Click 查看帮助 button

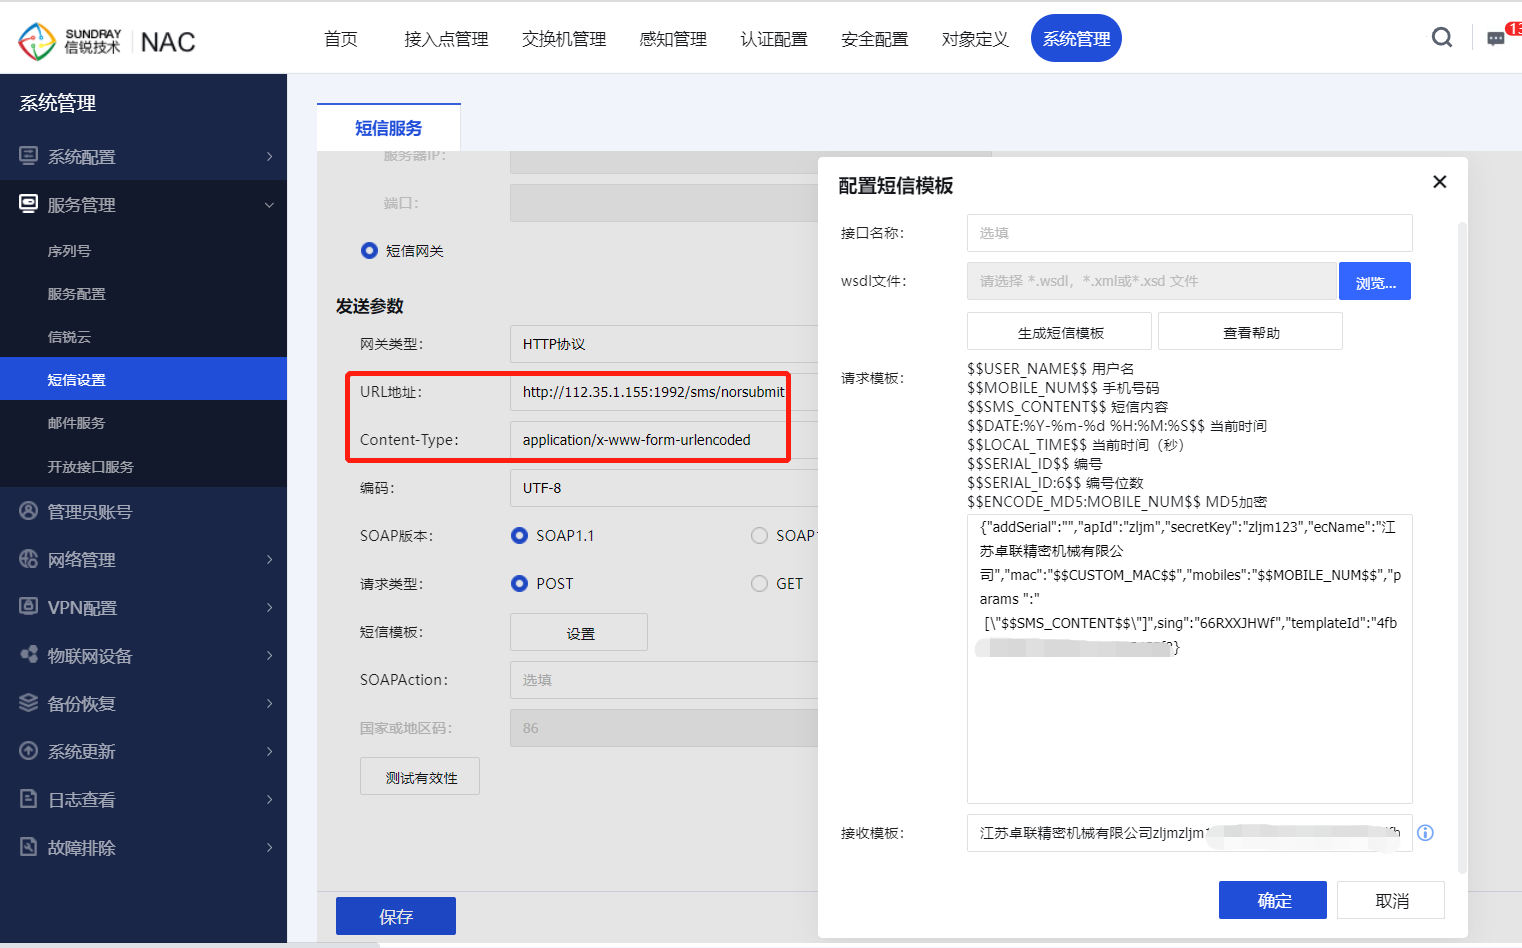pos(1250,331)
